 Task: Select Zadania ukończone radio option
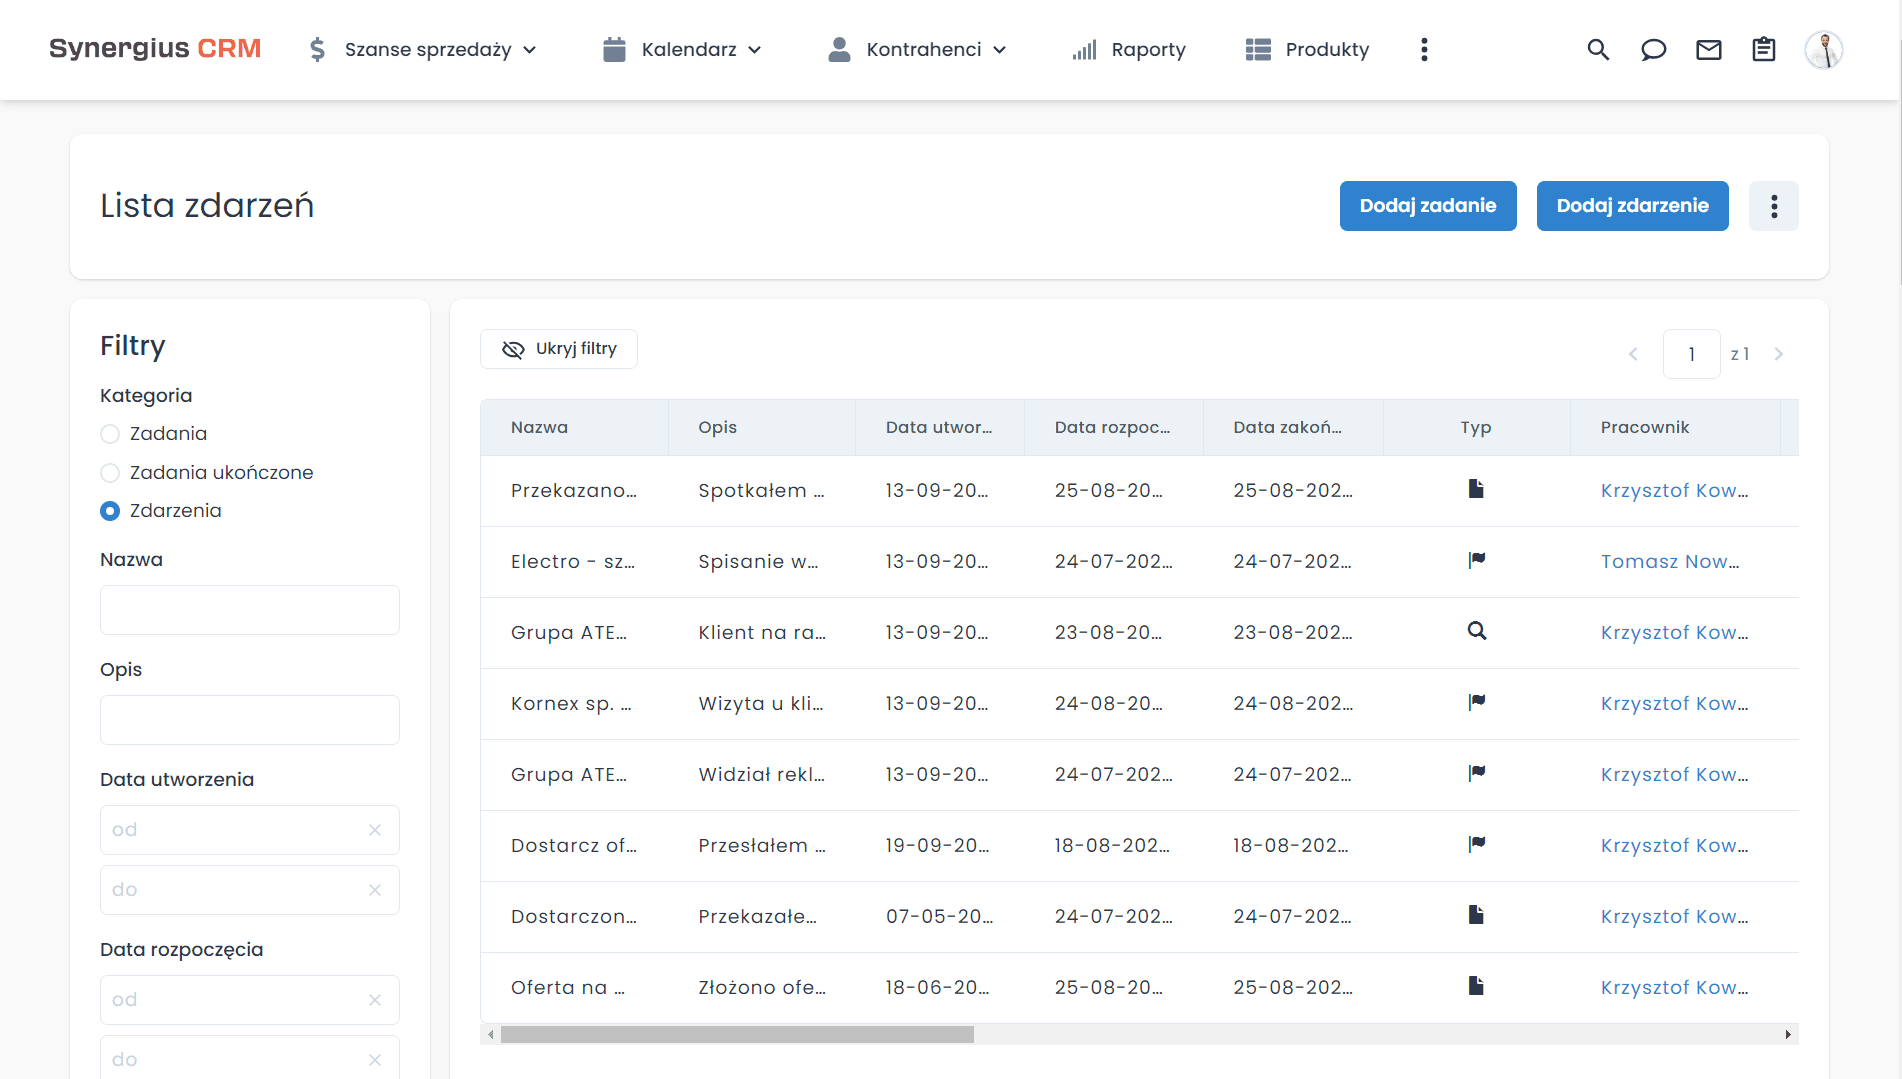[110, 473]
